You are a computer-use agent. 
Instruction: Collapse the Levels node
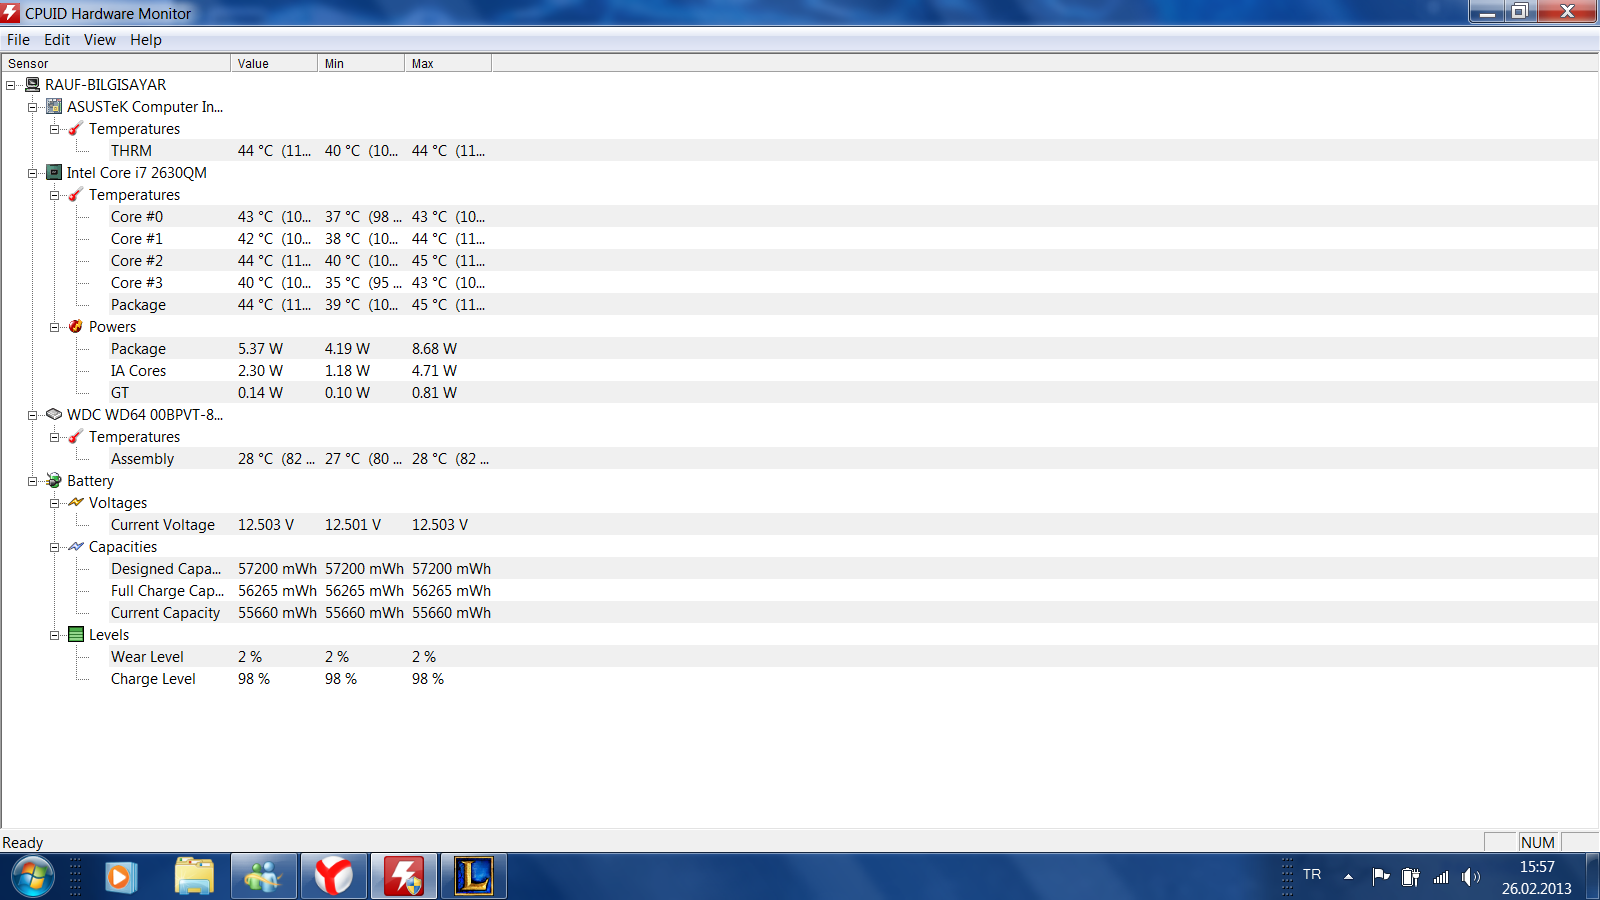[55, 635]
